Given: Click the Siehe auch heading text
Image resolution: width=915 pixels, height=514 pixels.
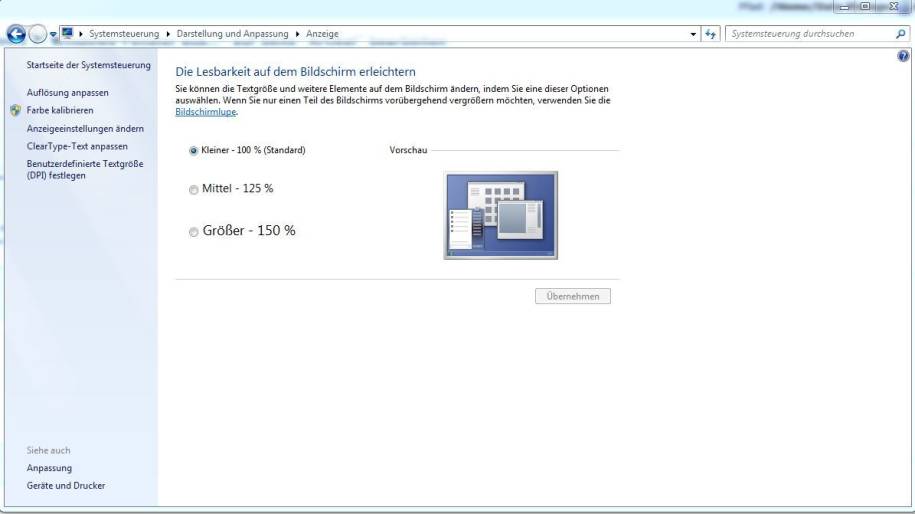Looking at the screenshot, I should point(48,450).
